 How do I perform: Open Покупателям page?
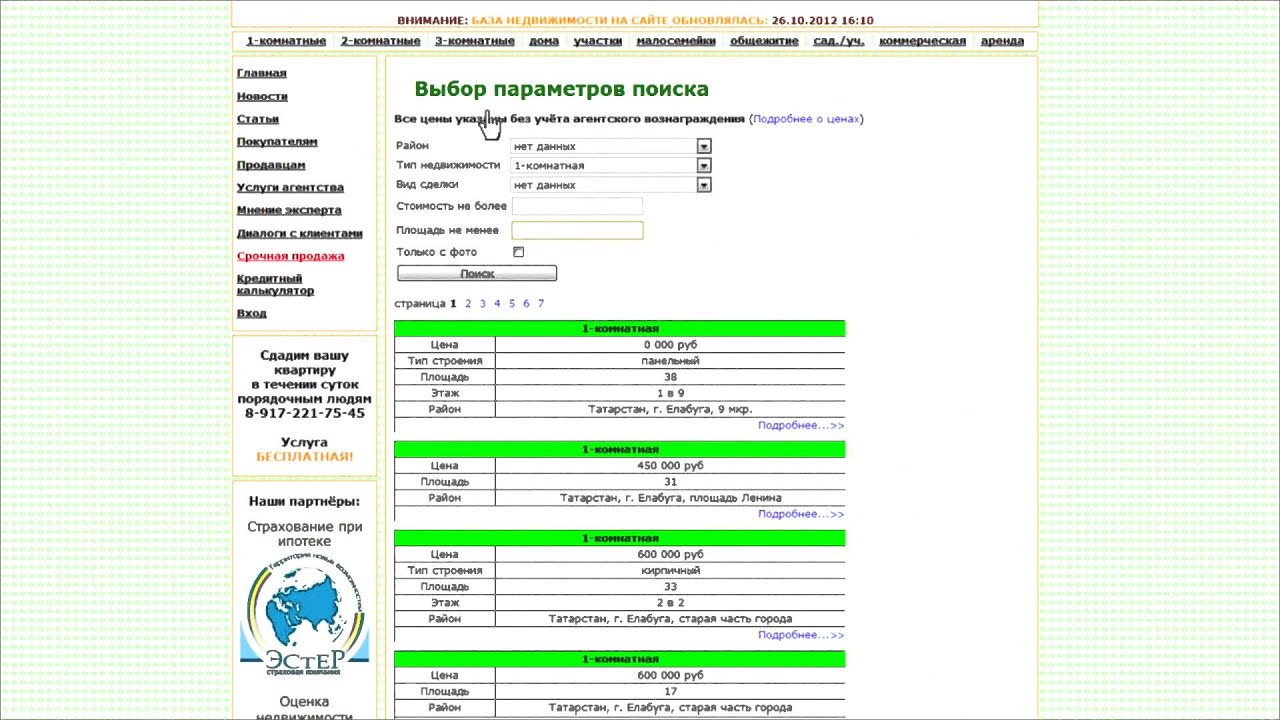[277, 142]
